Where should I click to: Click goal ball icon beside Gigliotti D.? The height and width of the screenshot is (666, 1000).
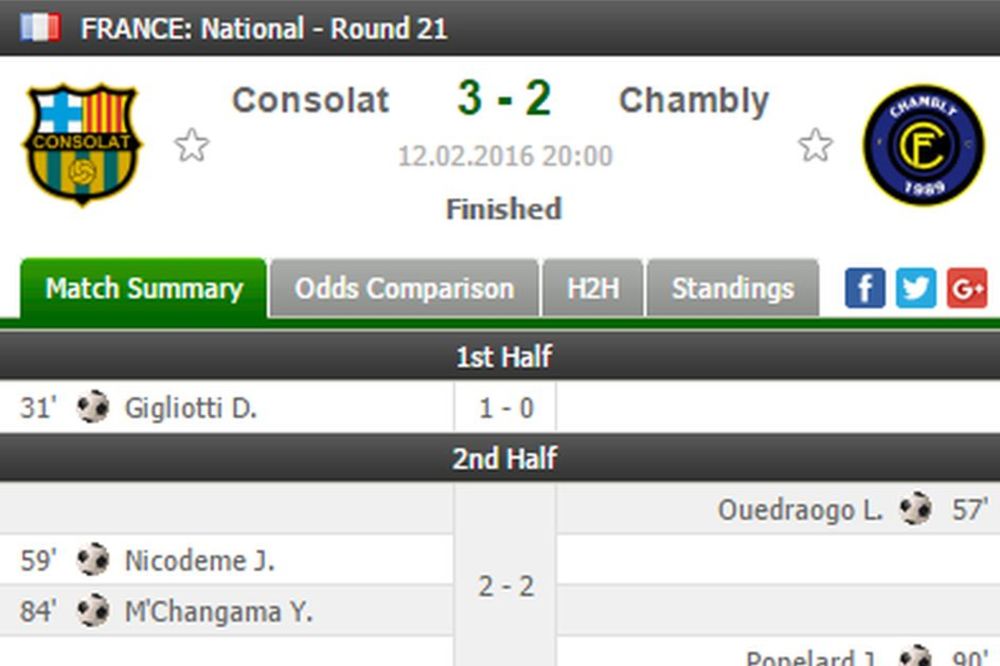point(93,407)
